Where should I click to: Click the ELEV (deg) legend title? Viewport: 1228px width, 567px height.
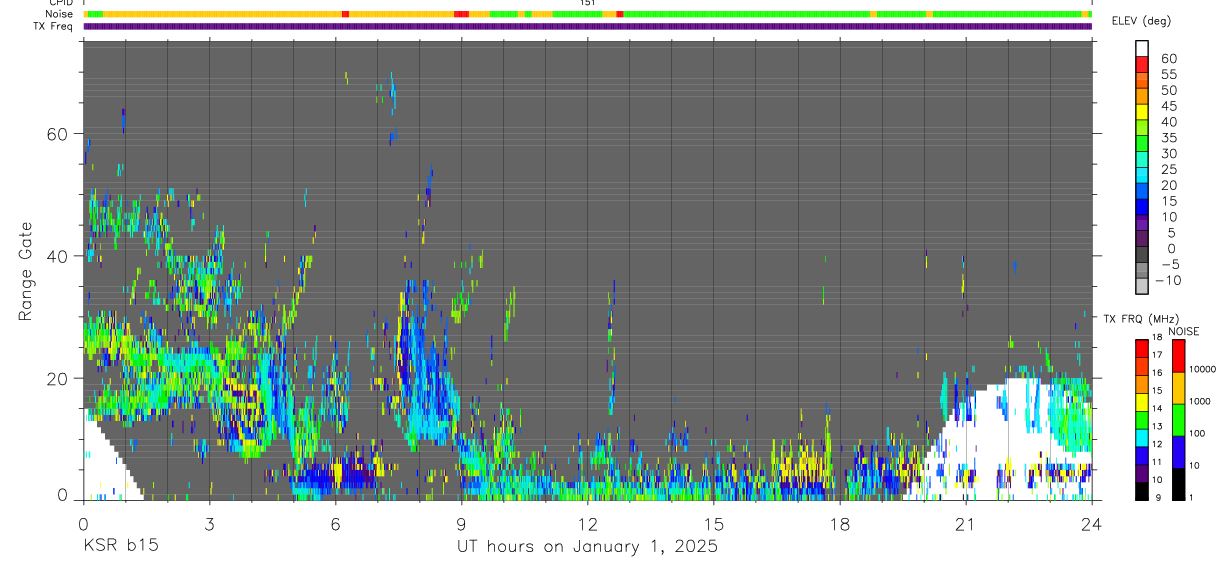(x=1141, y=21)
